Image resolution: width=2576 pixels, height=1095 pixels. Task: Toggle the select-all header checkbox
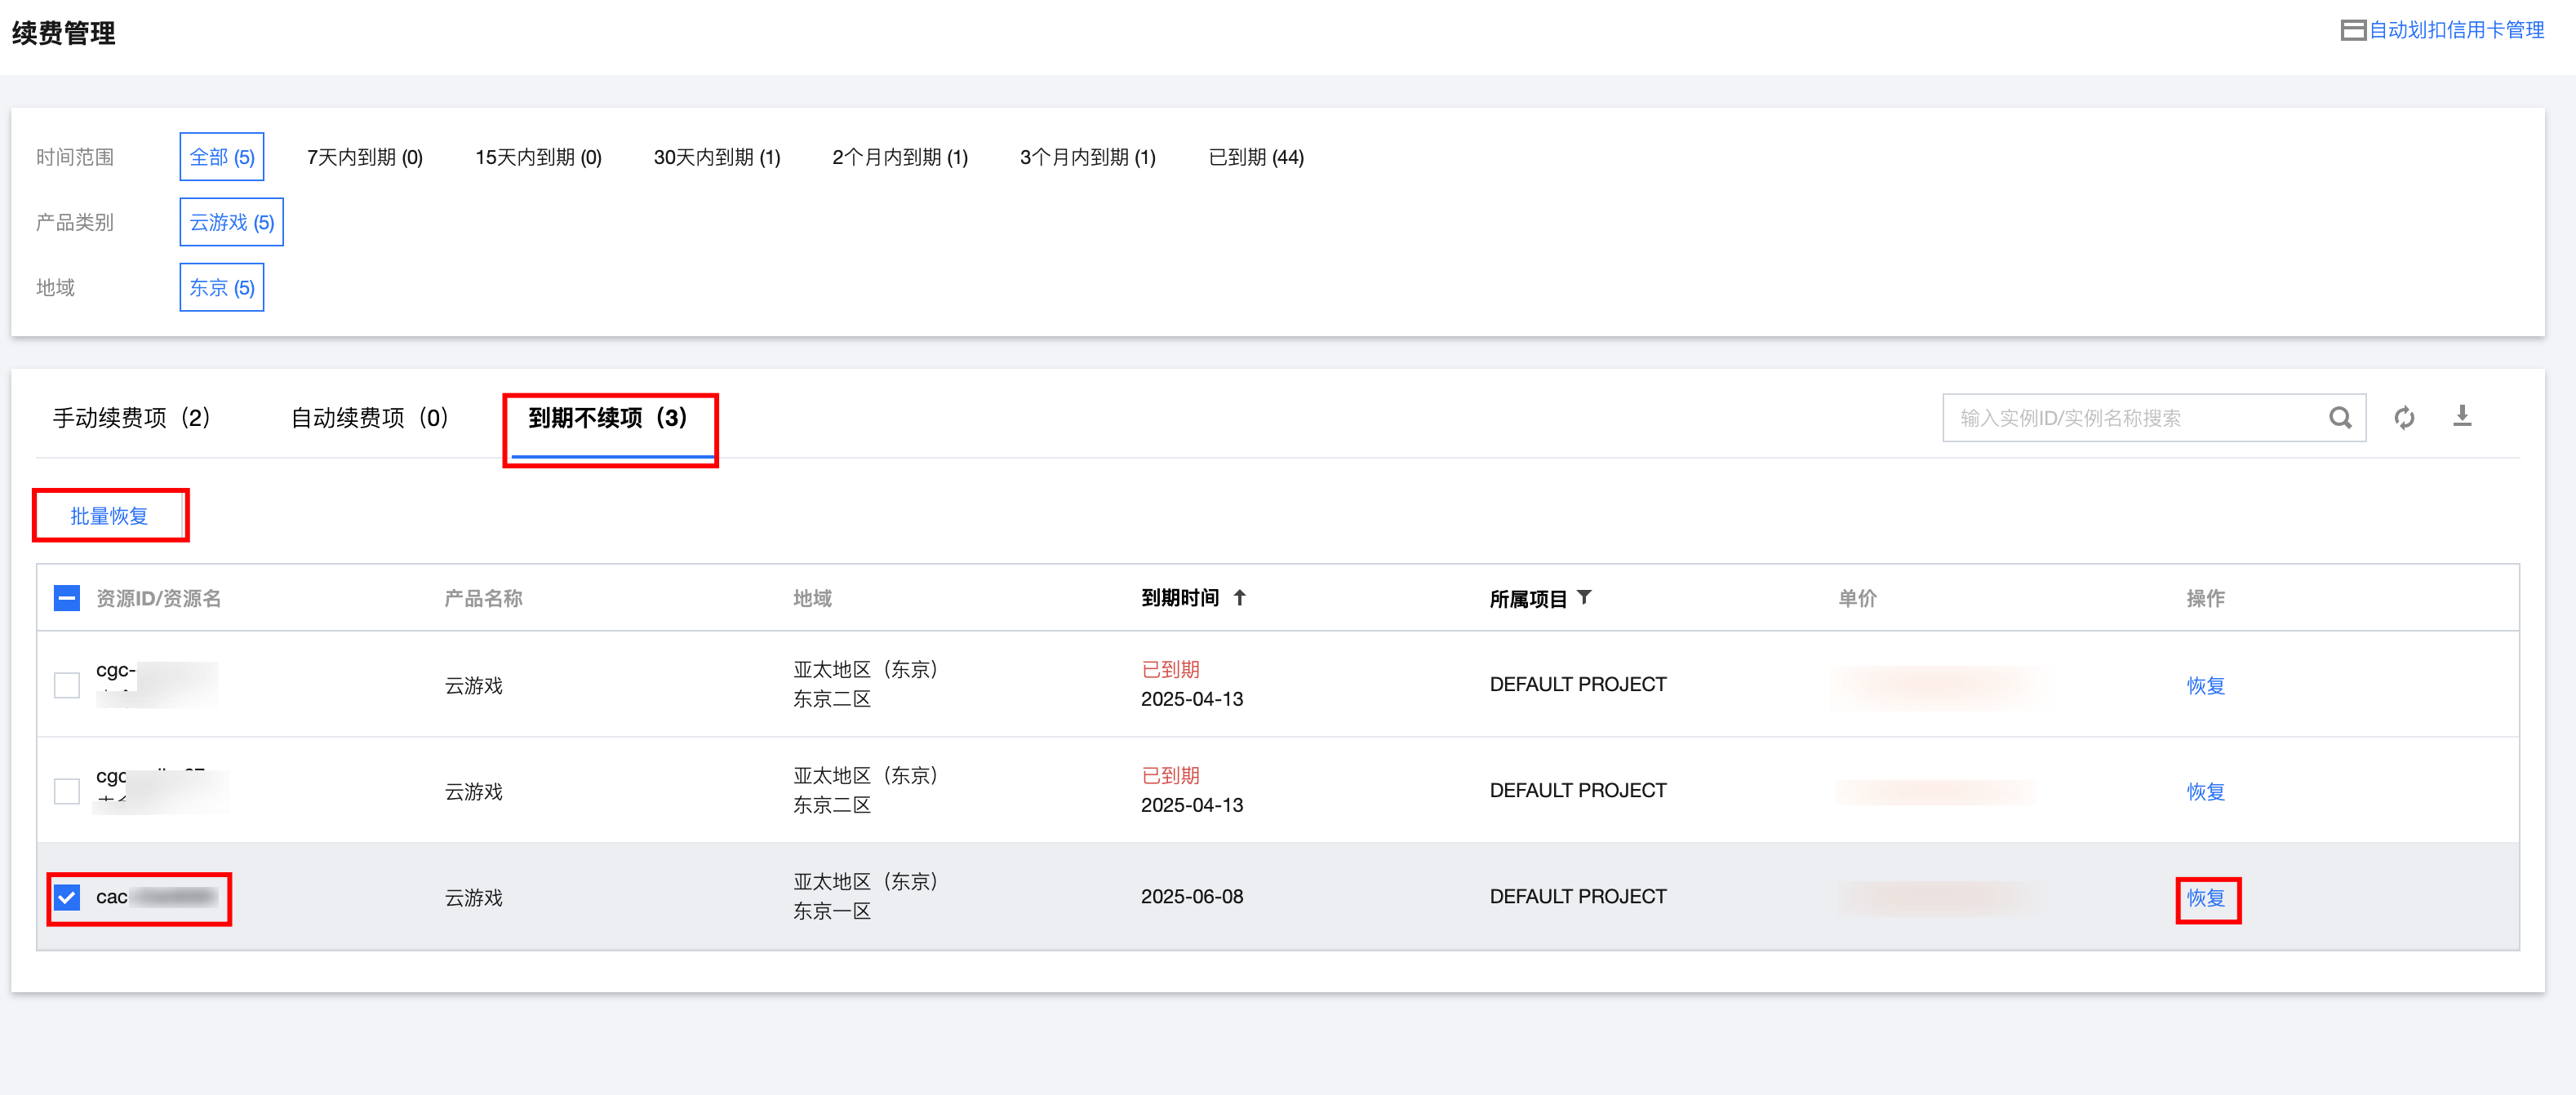[x=67, y=598]
